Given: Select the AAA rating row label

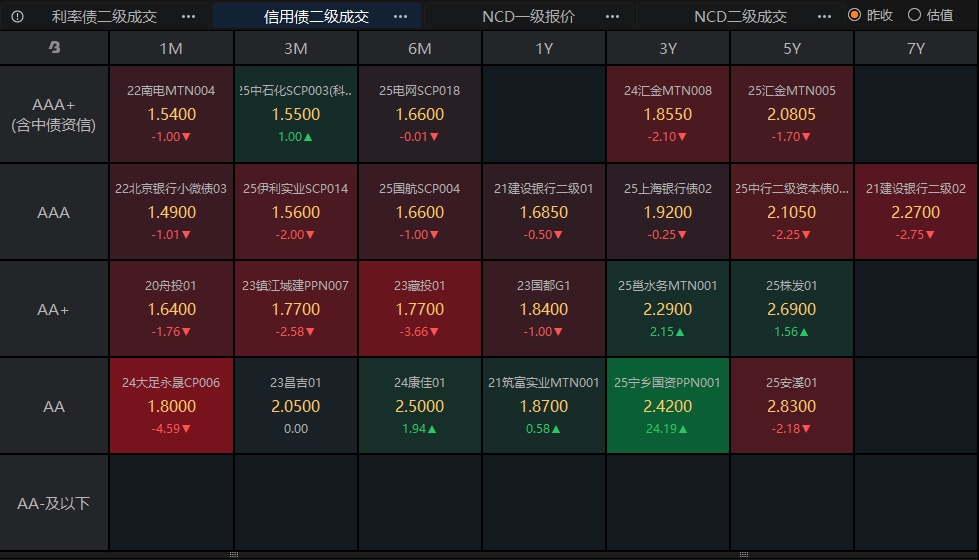Looking at the screenshot, I should (x=54, y=212).
